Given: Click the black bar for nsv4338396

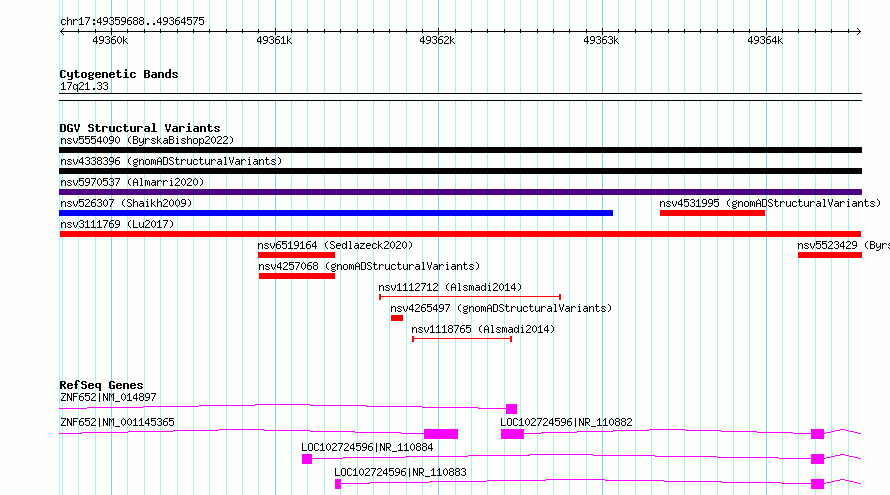Looking at the screenshot, I should (460, 171).
